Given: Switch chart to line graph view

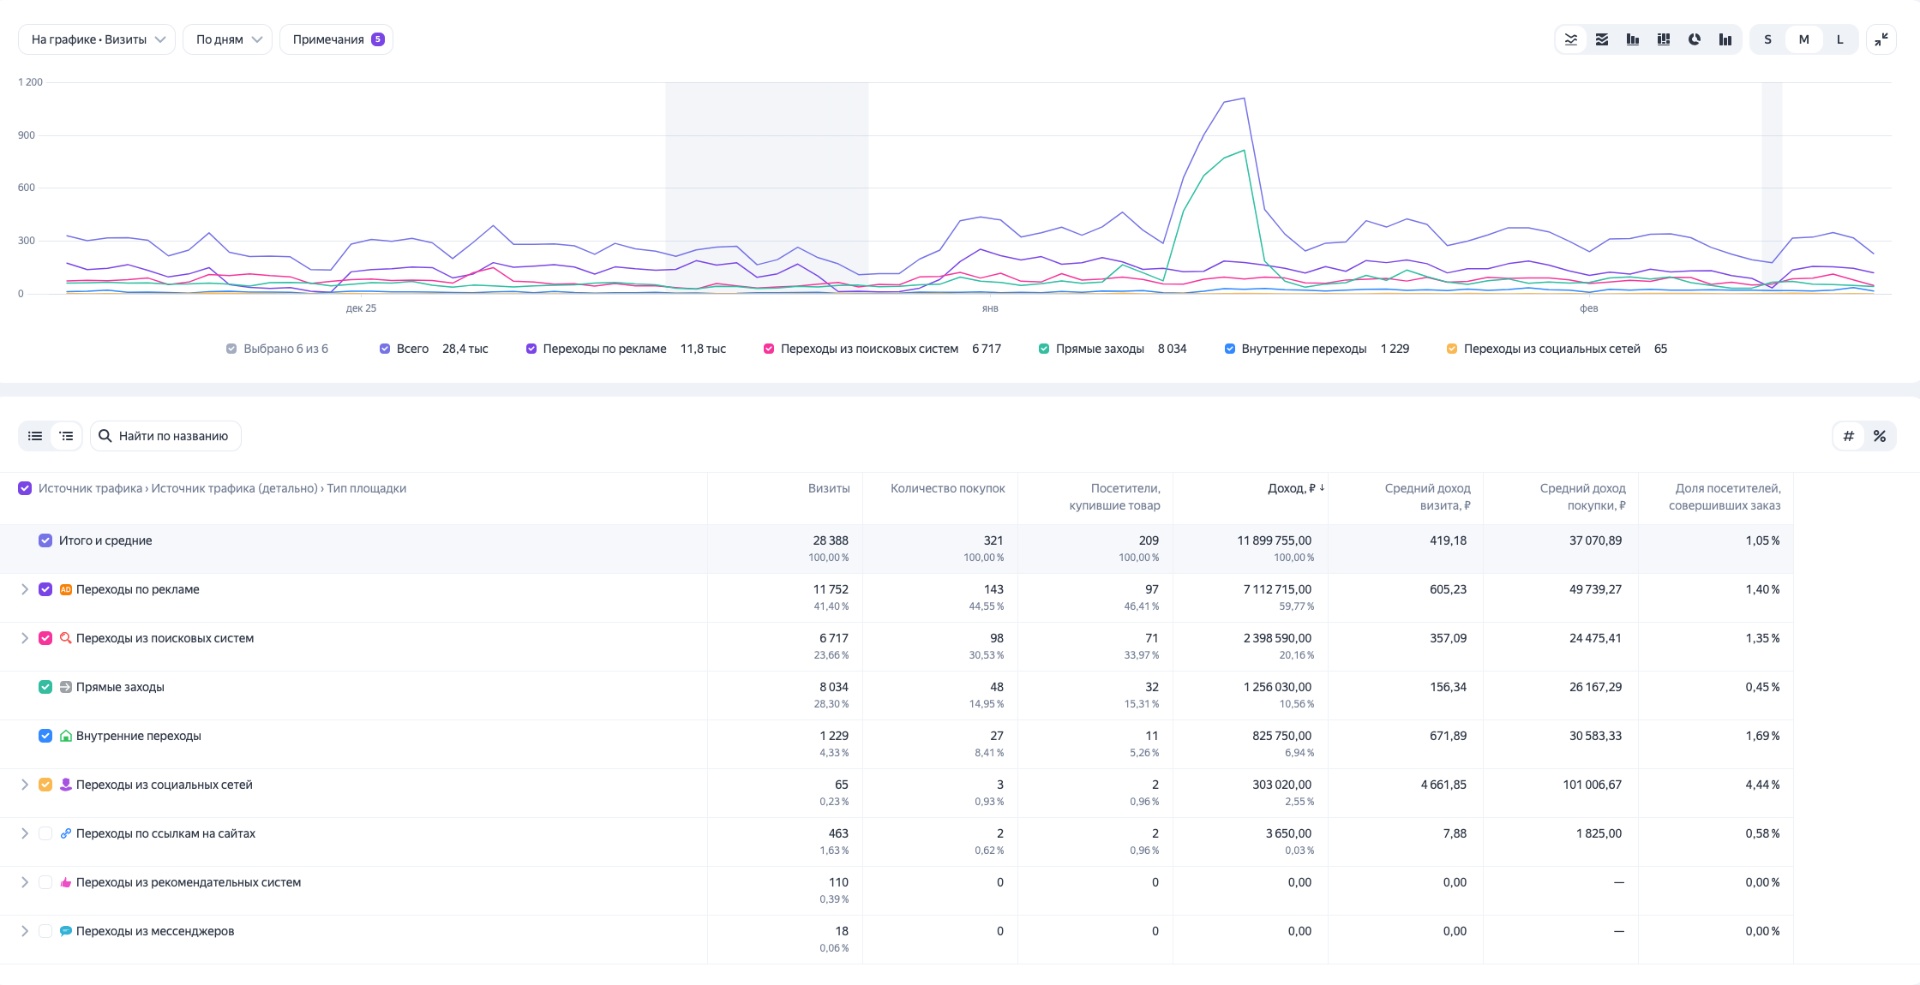Looking at the screenshot, I should pyautogui.click(x=1571, y=40).
